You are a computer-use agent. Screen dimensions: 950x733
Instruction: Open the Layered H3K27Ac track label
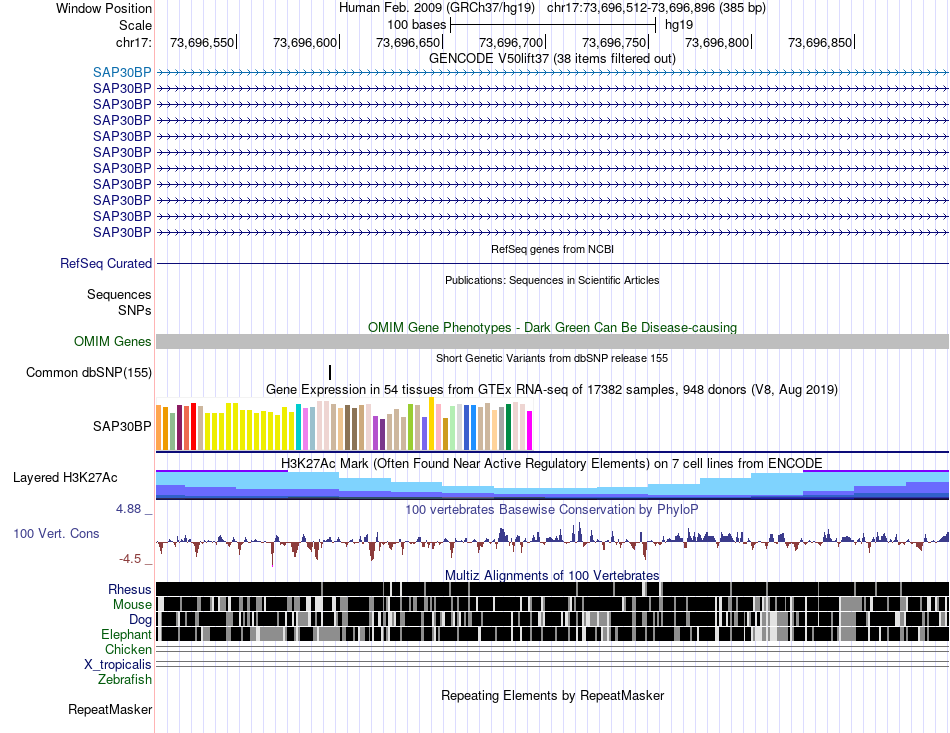click(65, 477)
